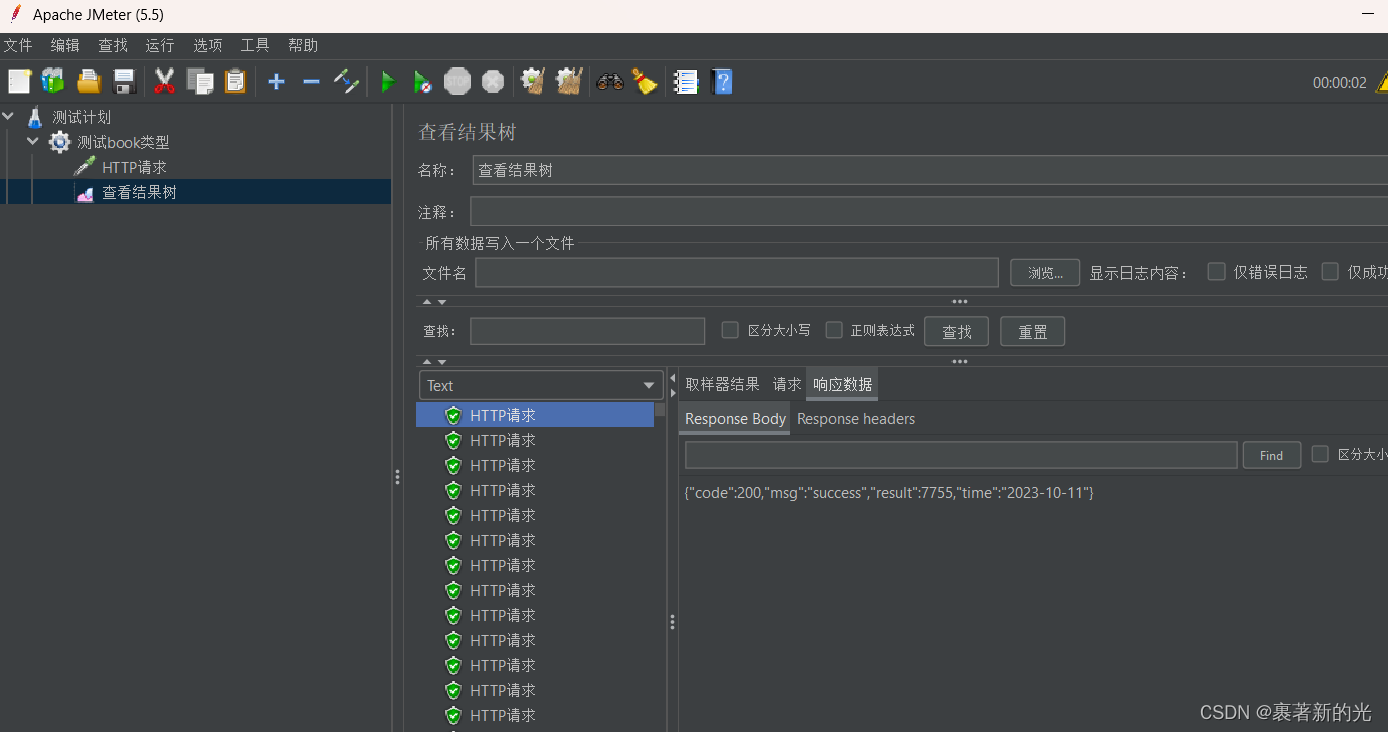1388x732 pixels.
Task: Click the 浏览... button
Action: (1045, 273)
